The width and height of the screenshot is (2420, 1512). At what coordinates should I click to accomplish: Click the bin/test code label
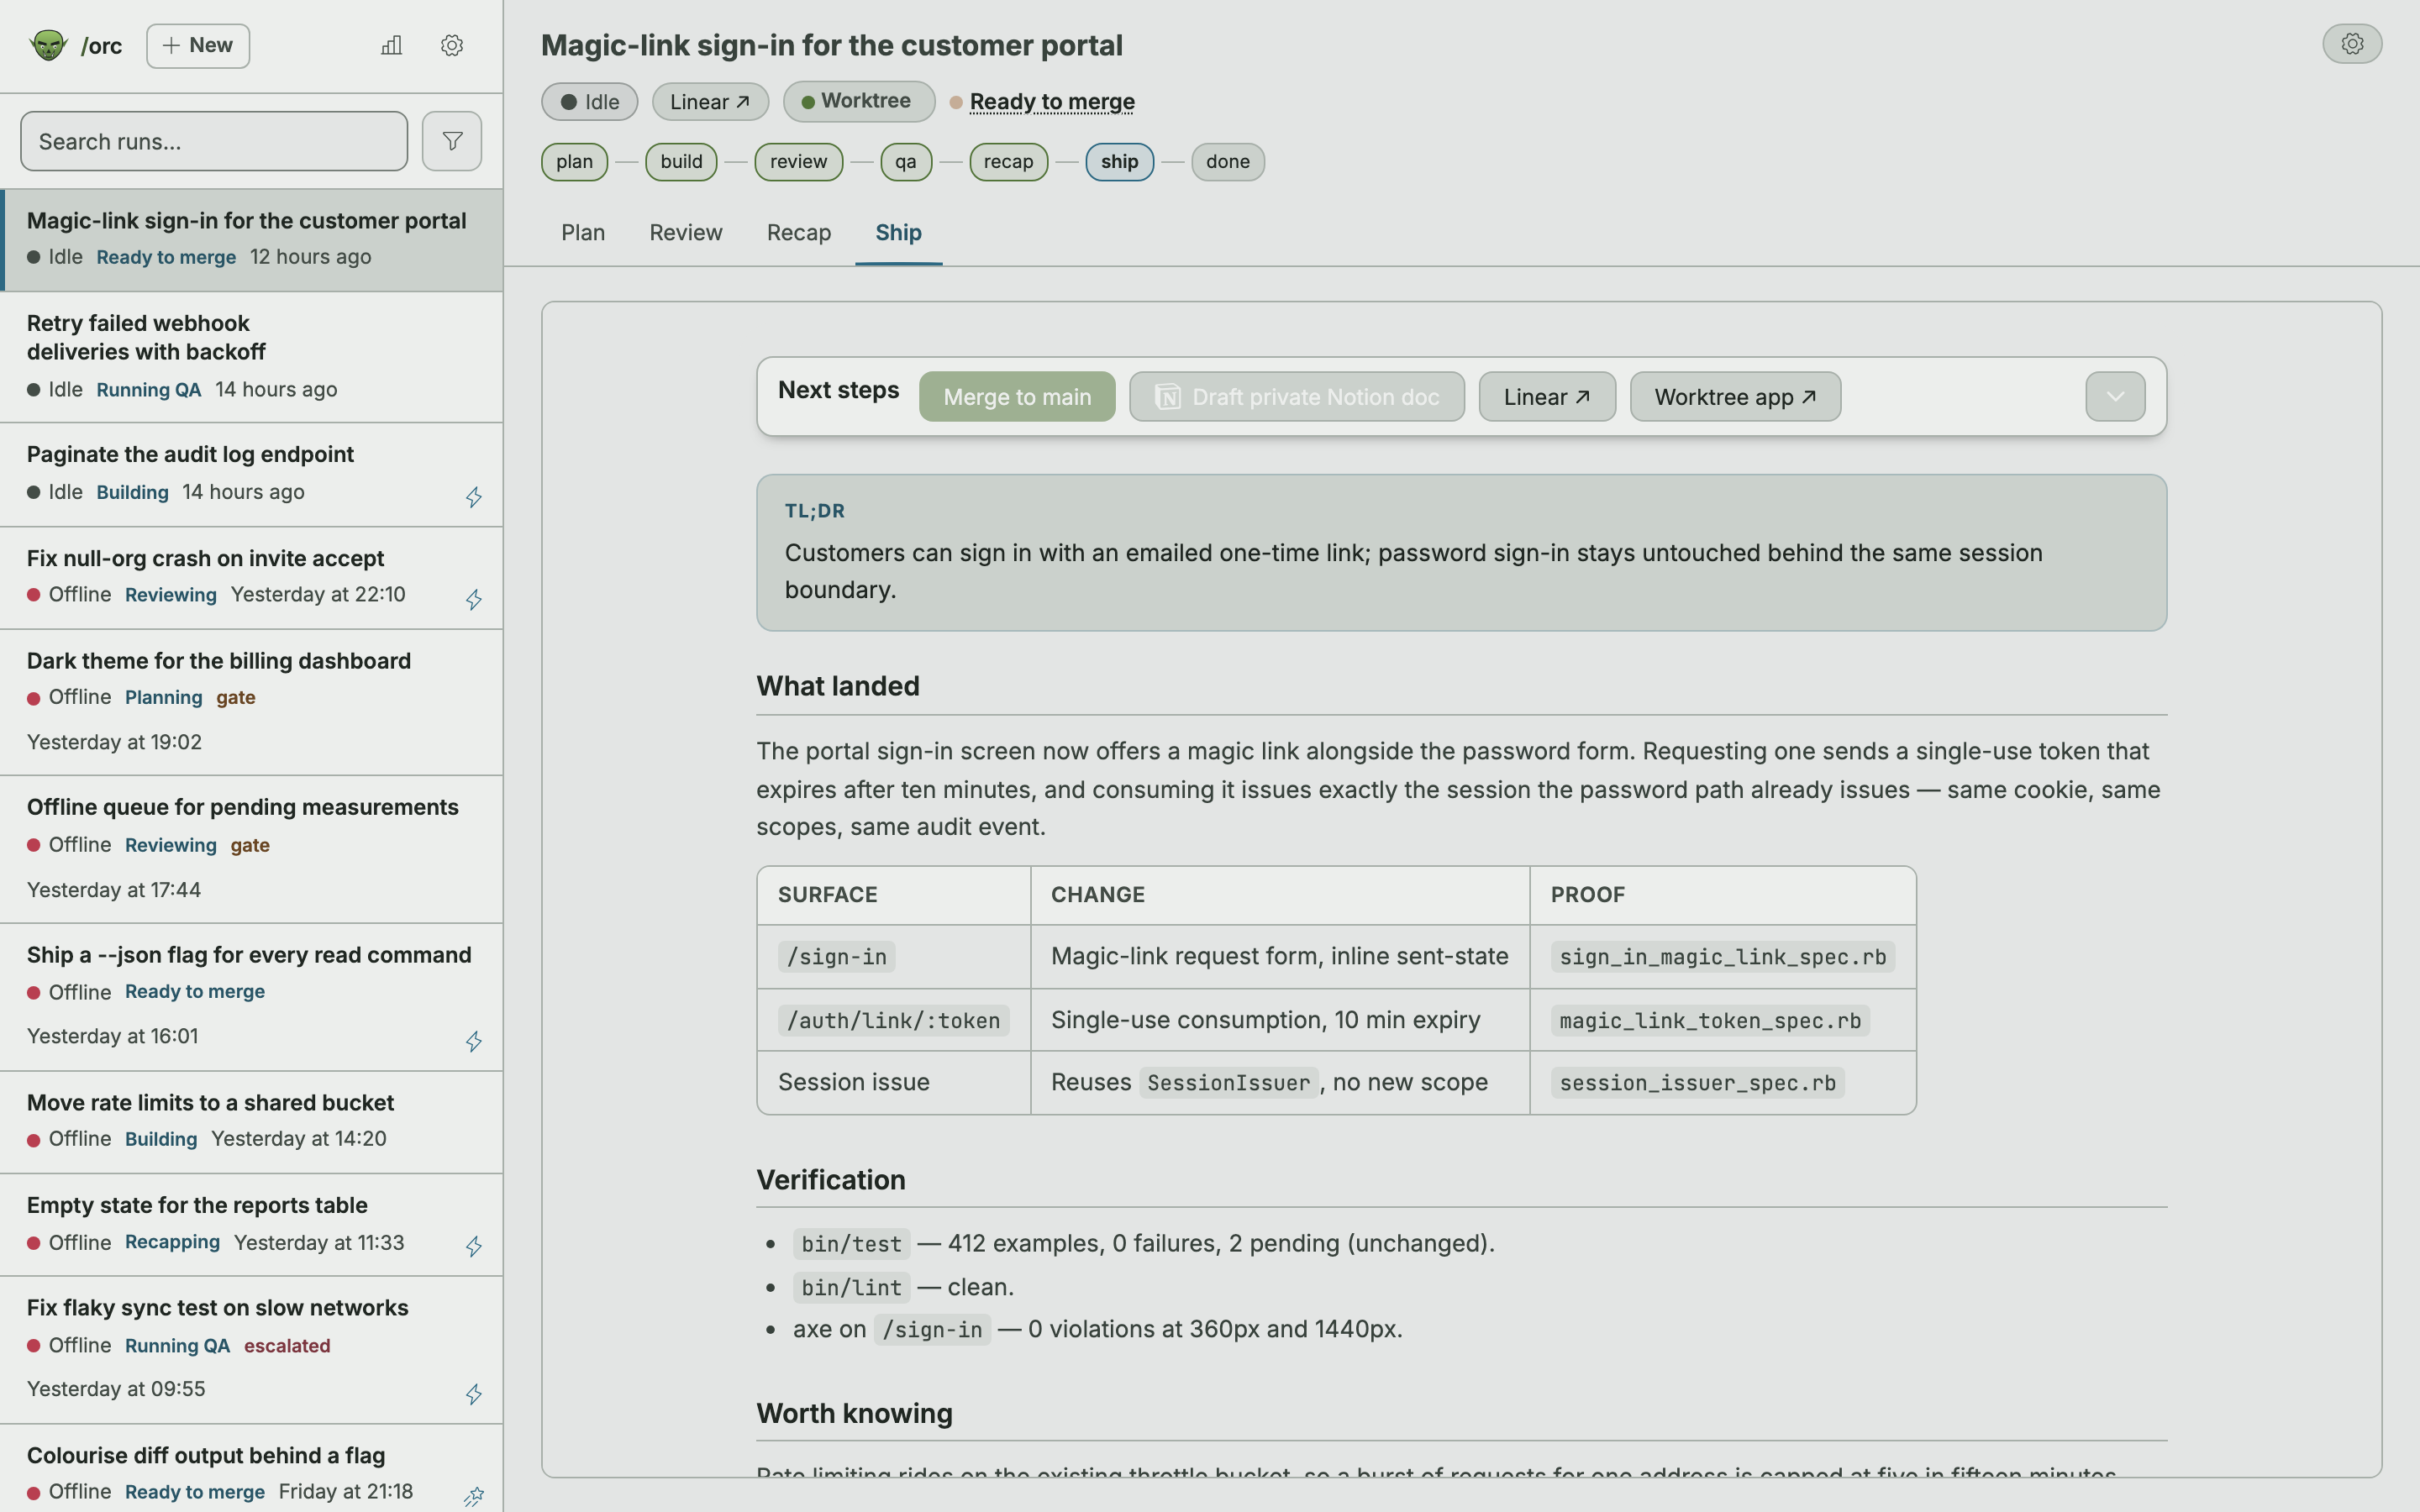point(851,1244)
